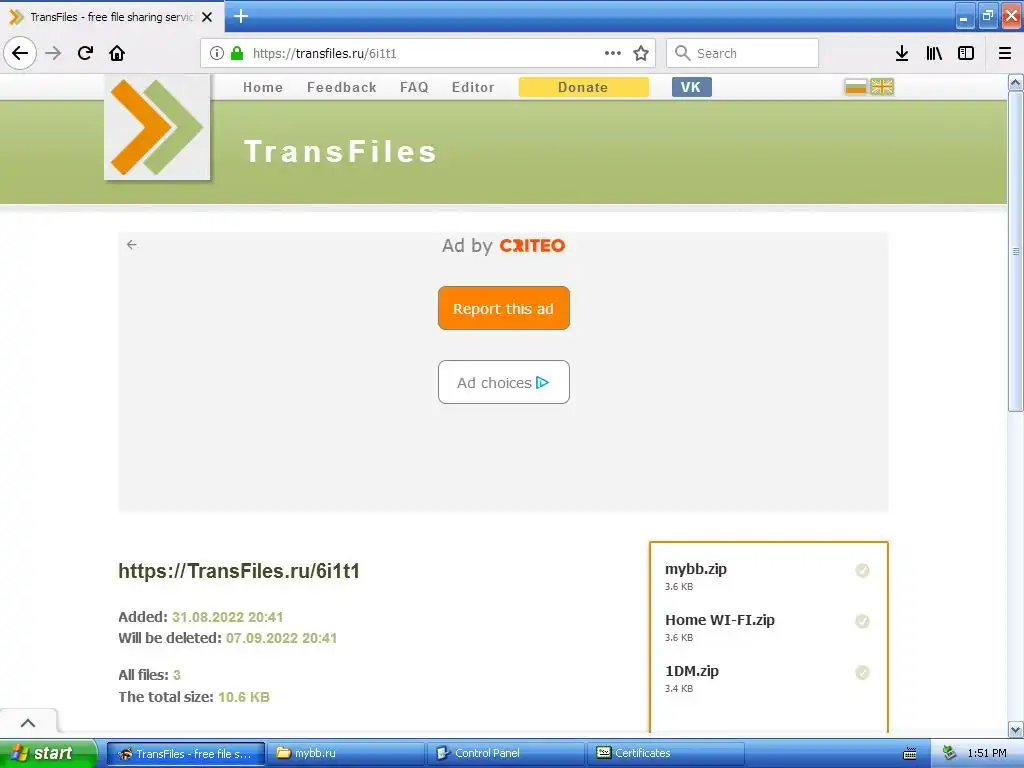This screenshot has width=1024, height=768.
Task: Switch to Control Panel taskbar window
Action: 506,753
